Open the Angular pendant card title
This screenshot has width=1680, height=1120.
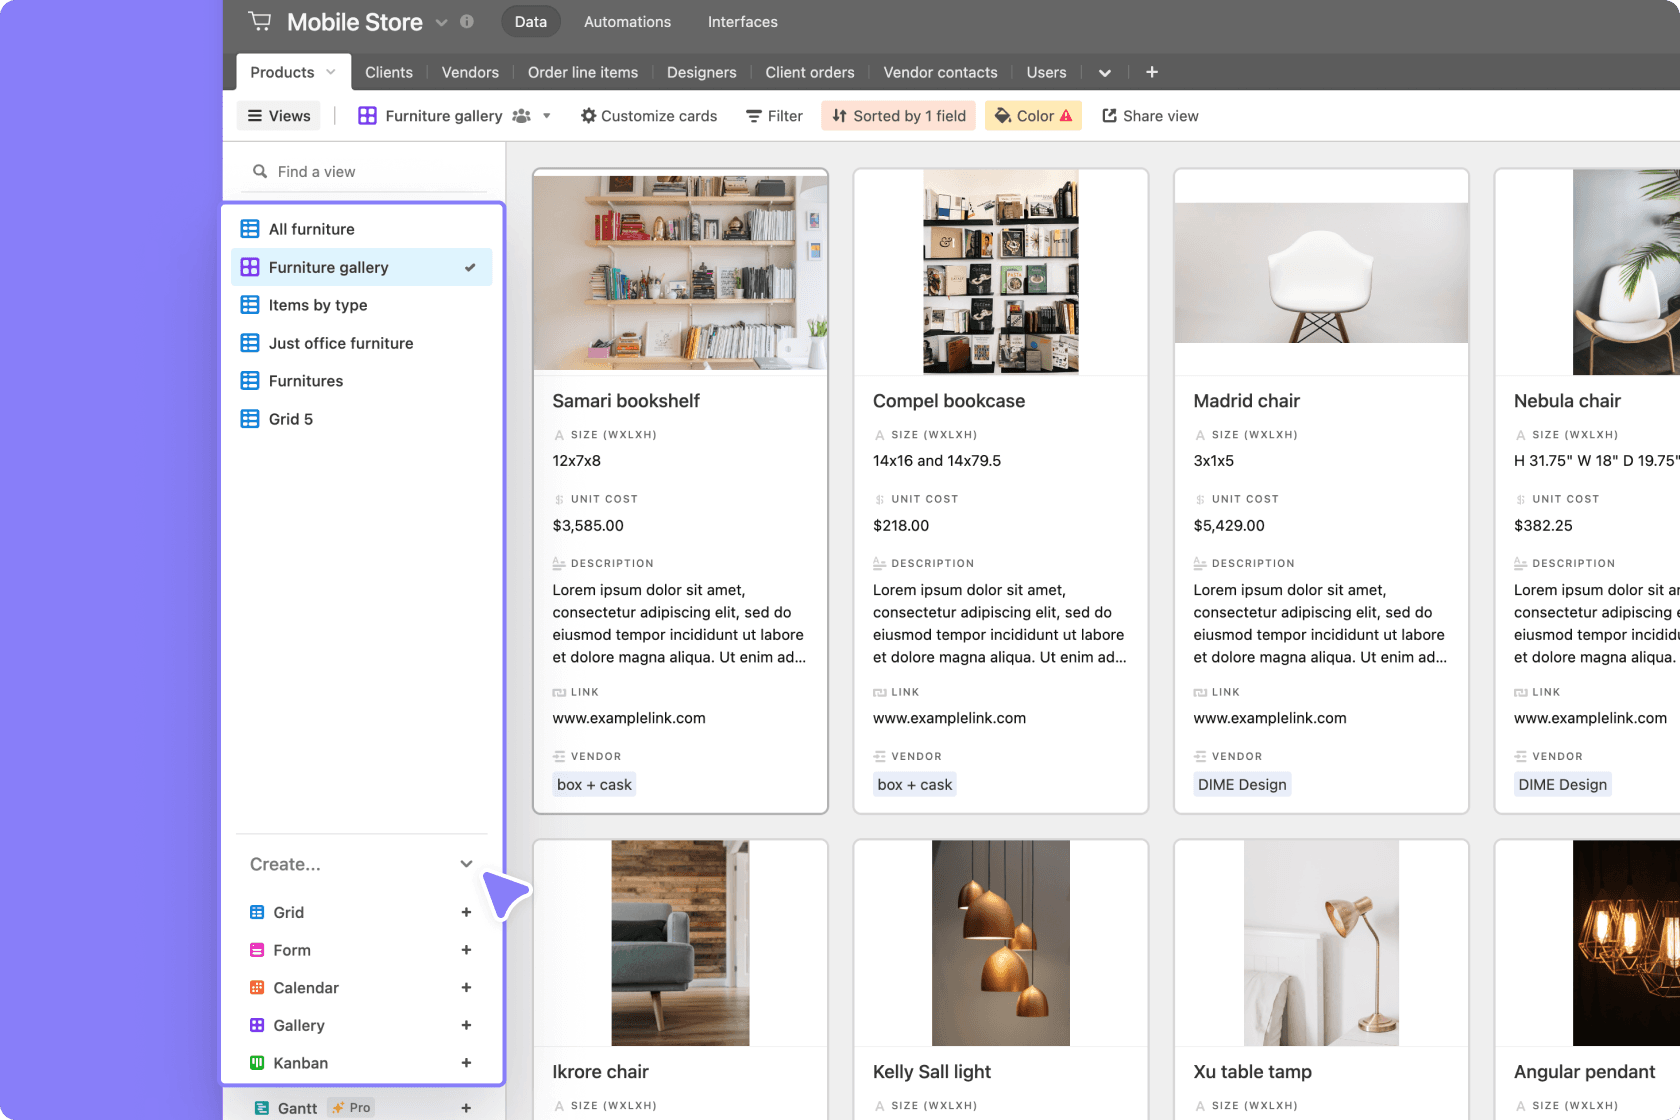[1584, 1072]
